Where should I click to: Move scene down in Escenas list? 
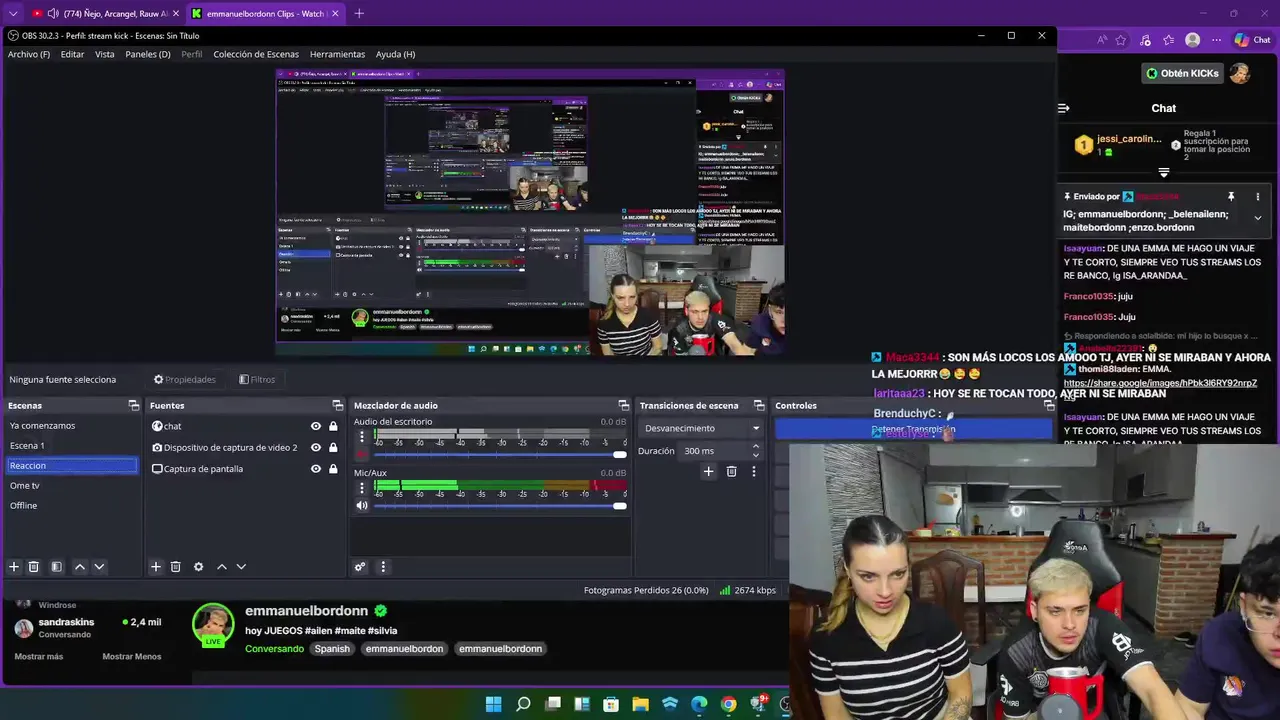(99, 567)
